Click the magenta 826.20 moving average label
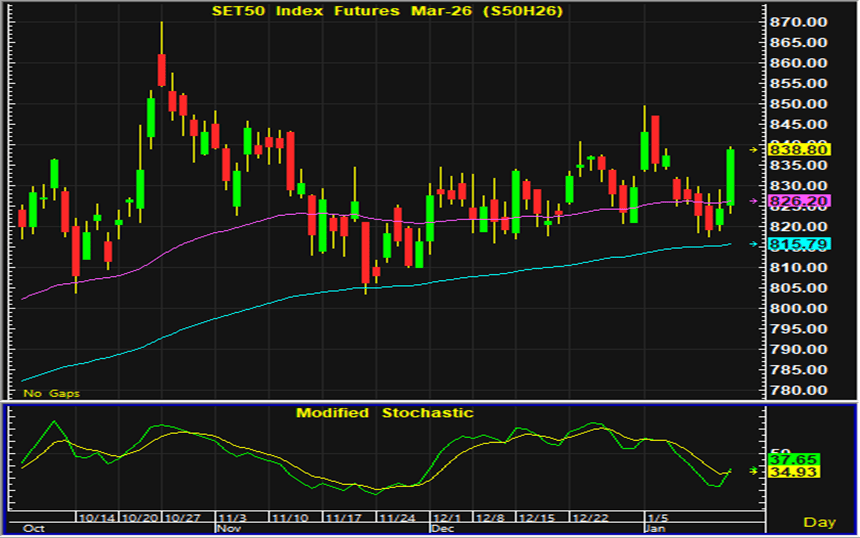This screenshot has height=538, width=860. (x=798, y=201)
